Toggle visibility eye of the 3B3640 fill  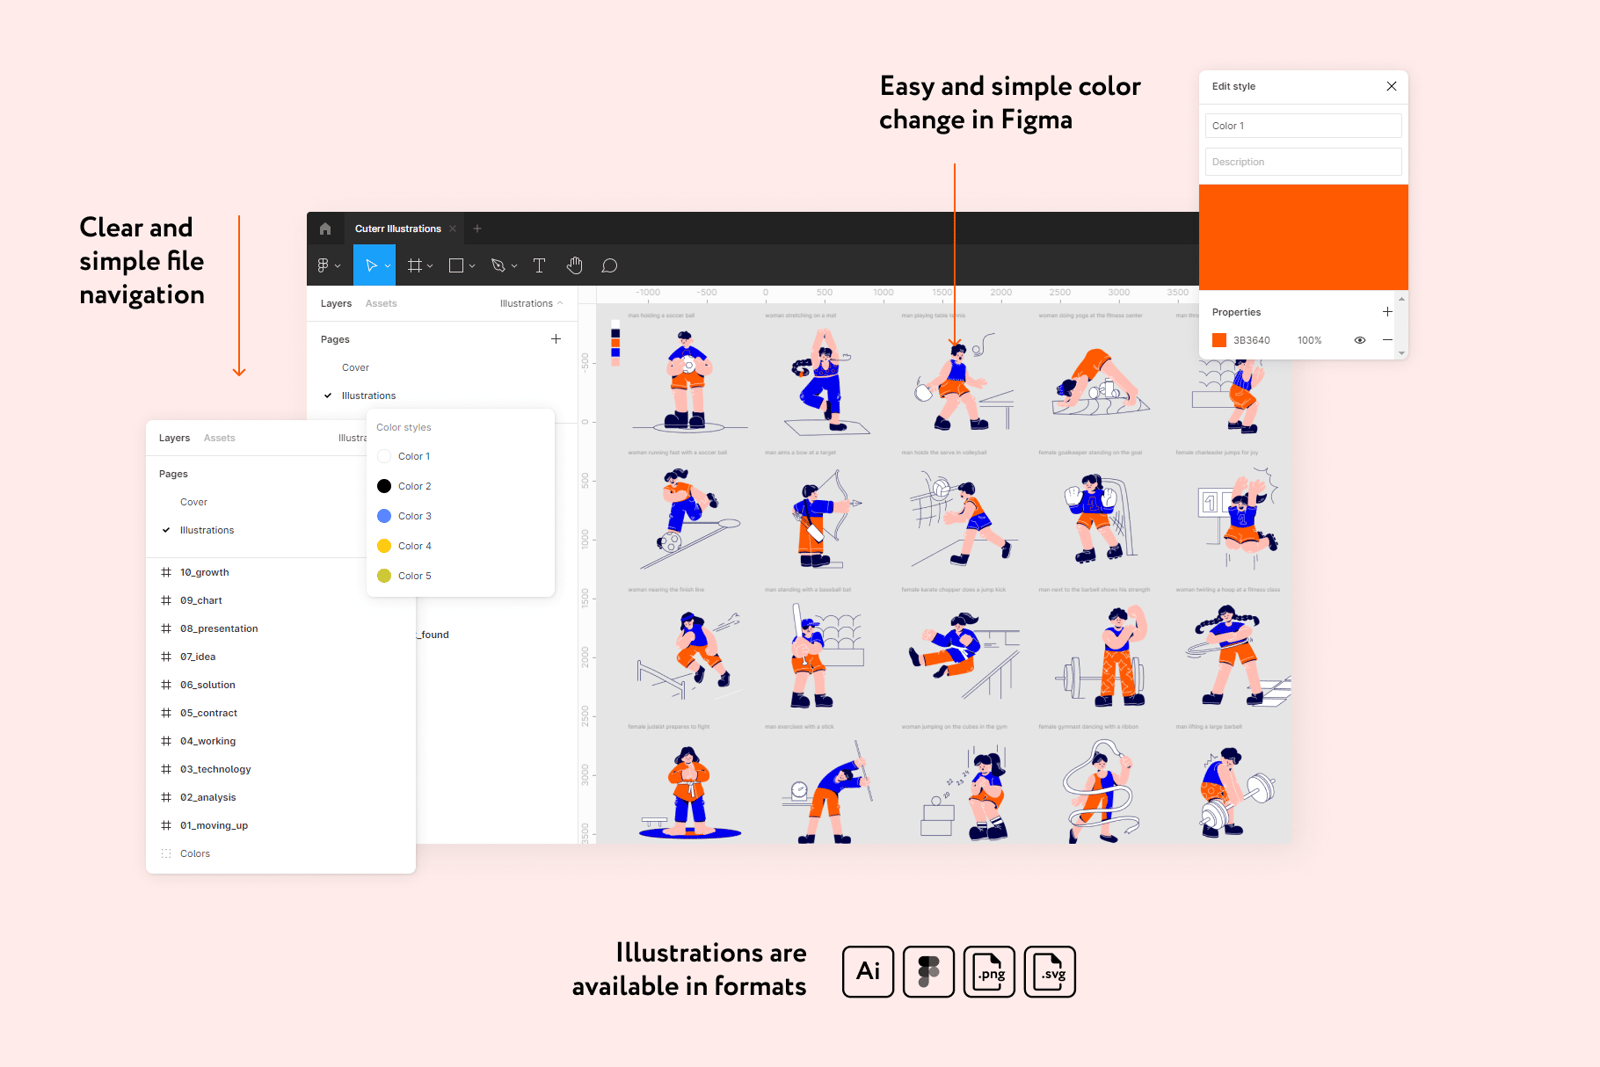pyautogui.click(x=1359, y=341)
